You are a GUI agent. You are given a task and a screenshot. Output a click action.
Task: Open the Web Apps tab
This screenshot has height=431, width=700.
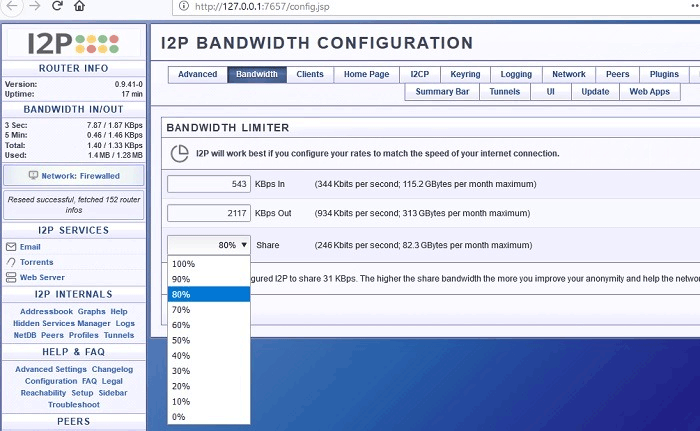[x=650, y=92]
